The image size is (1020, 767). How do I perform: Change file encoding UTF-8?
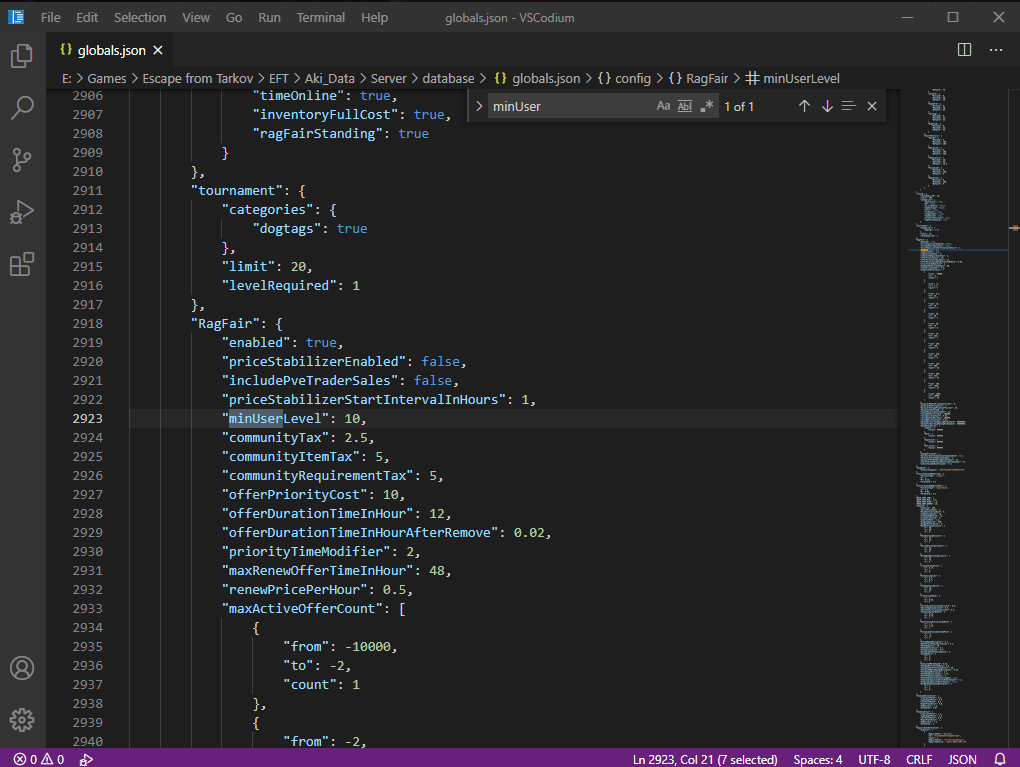pos(874,759)
